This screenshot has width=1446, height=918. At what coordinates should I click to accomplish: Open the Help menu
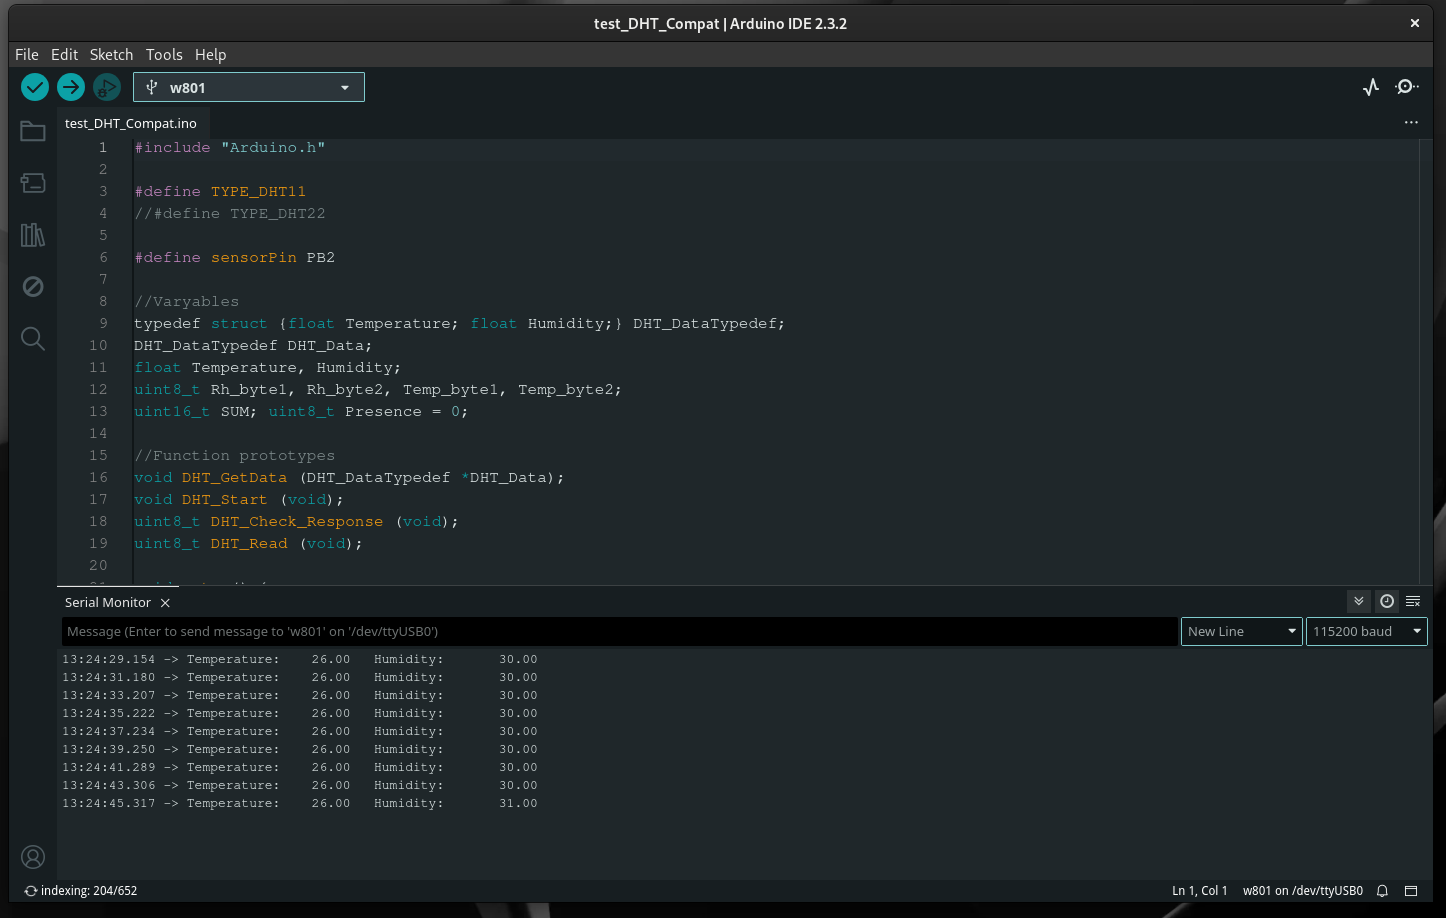click(x=210, y=55)
